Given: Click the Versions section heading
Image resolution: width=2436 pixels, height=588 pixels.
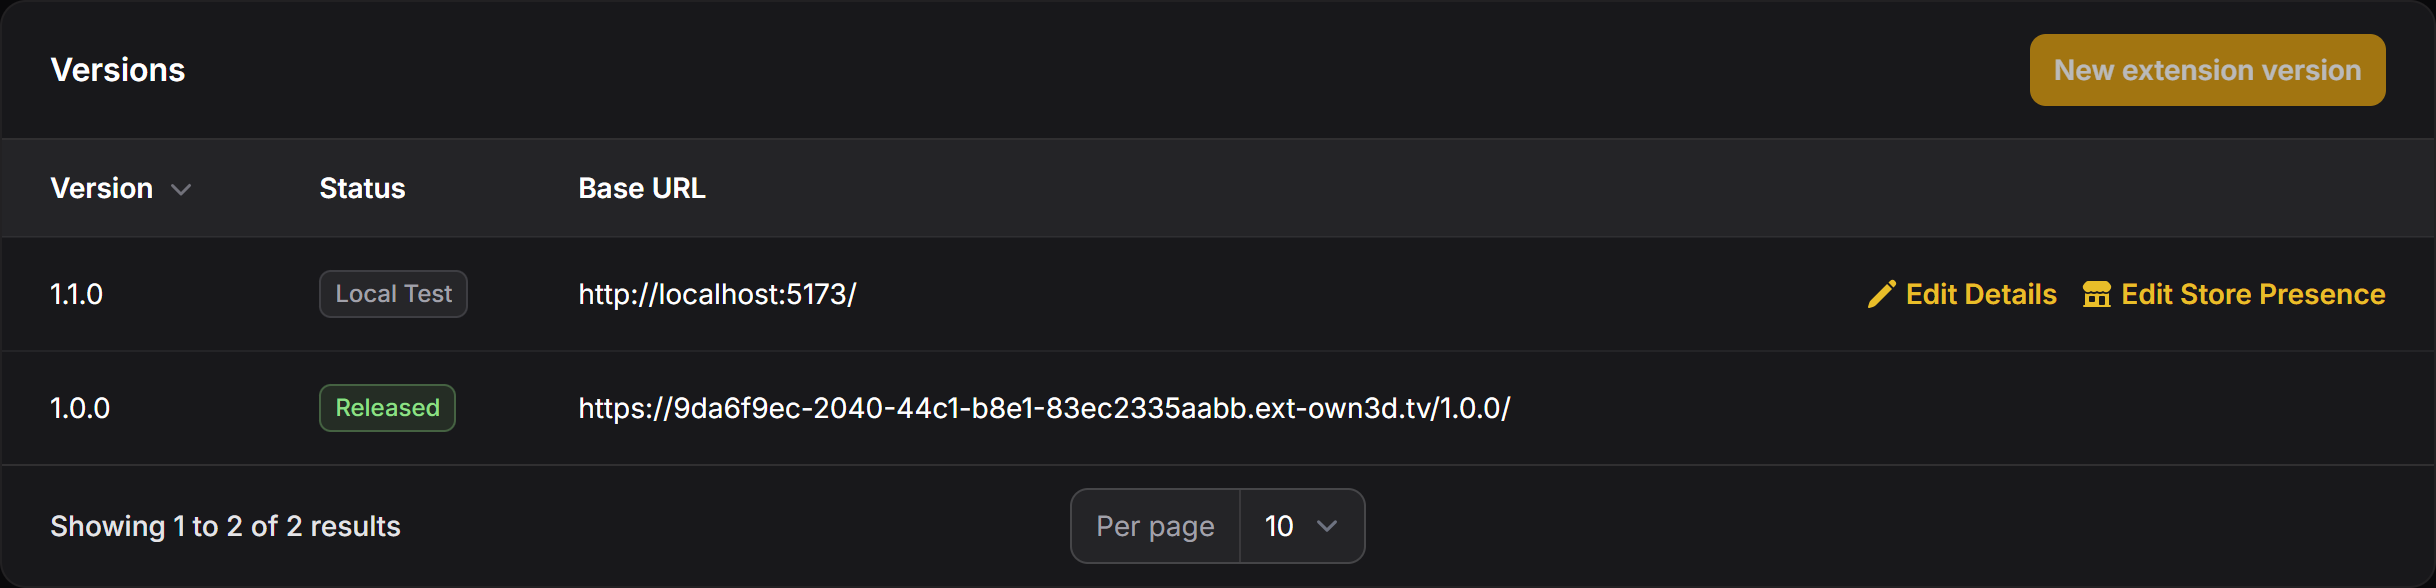Looking at the screenshot, I should tap(118, 70).
